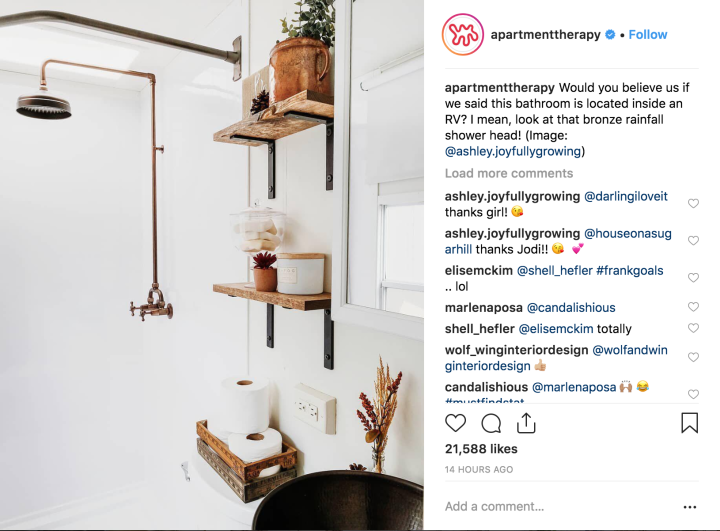Visit the @darlingiloveit mention

tap(625, 197)
